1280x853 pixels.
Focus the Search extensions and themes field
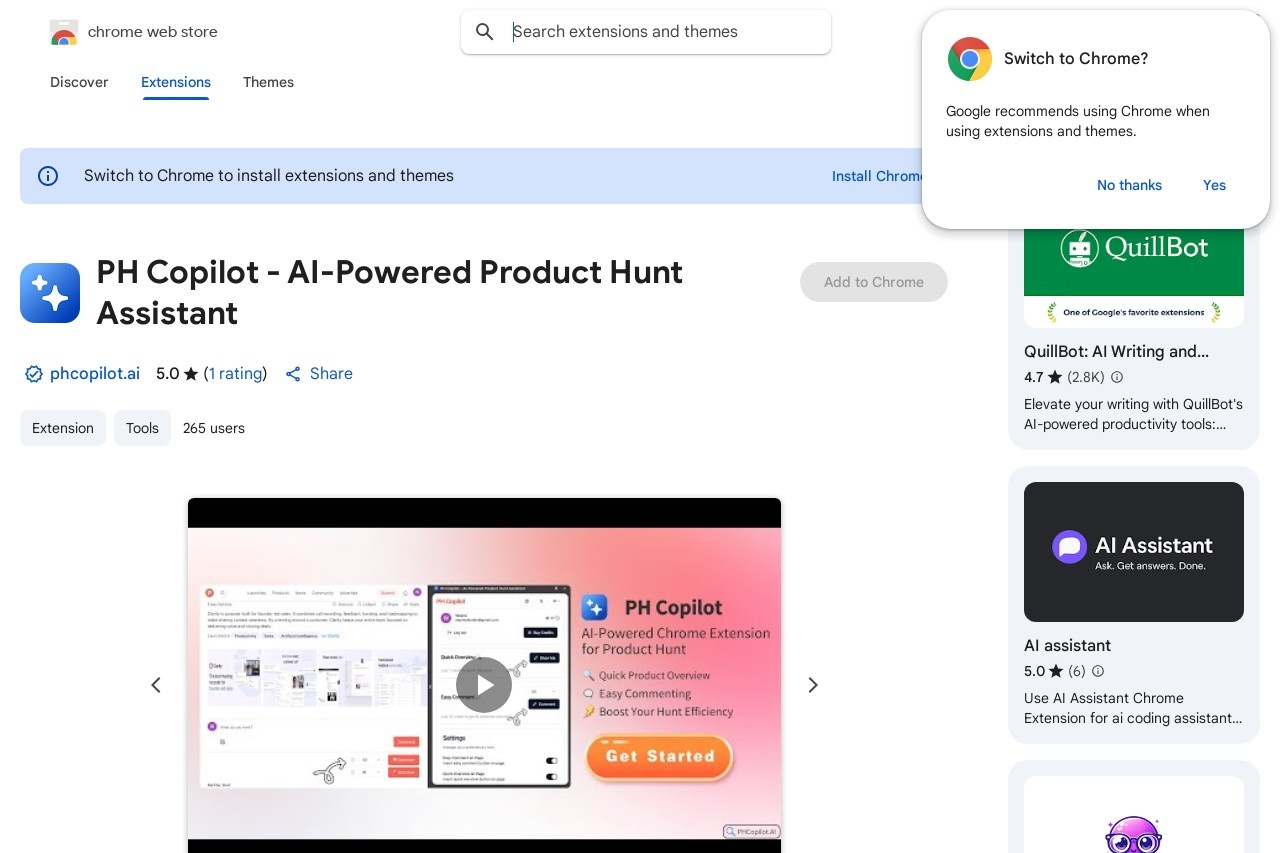(646, 32)
